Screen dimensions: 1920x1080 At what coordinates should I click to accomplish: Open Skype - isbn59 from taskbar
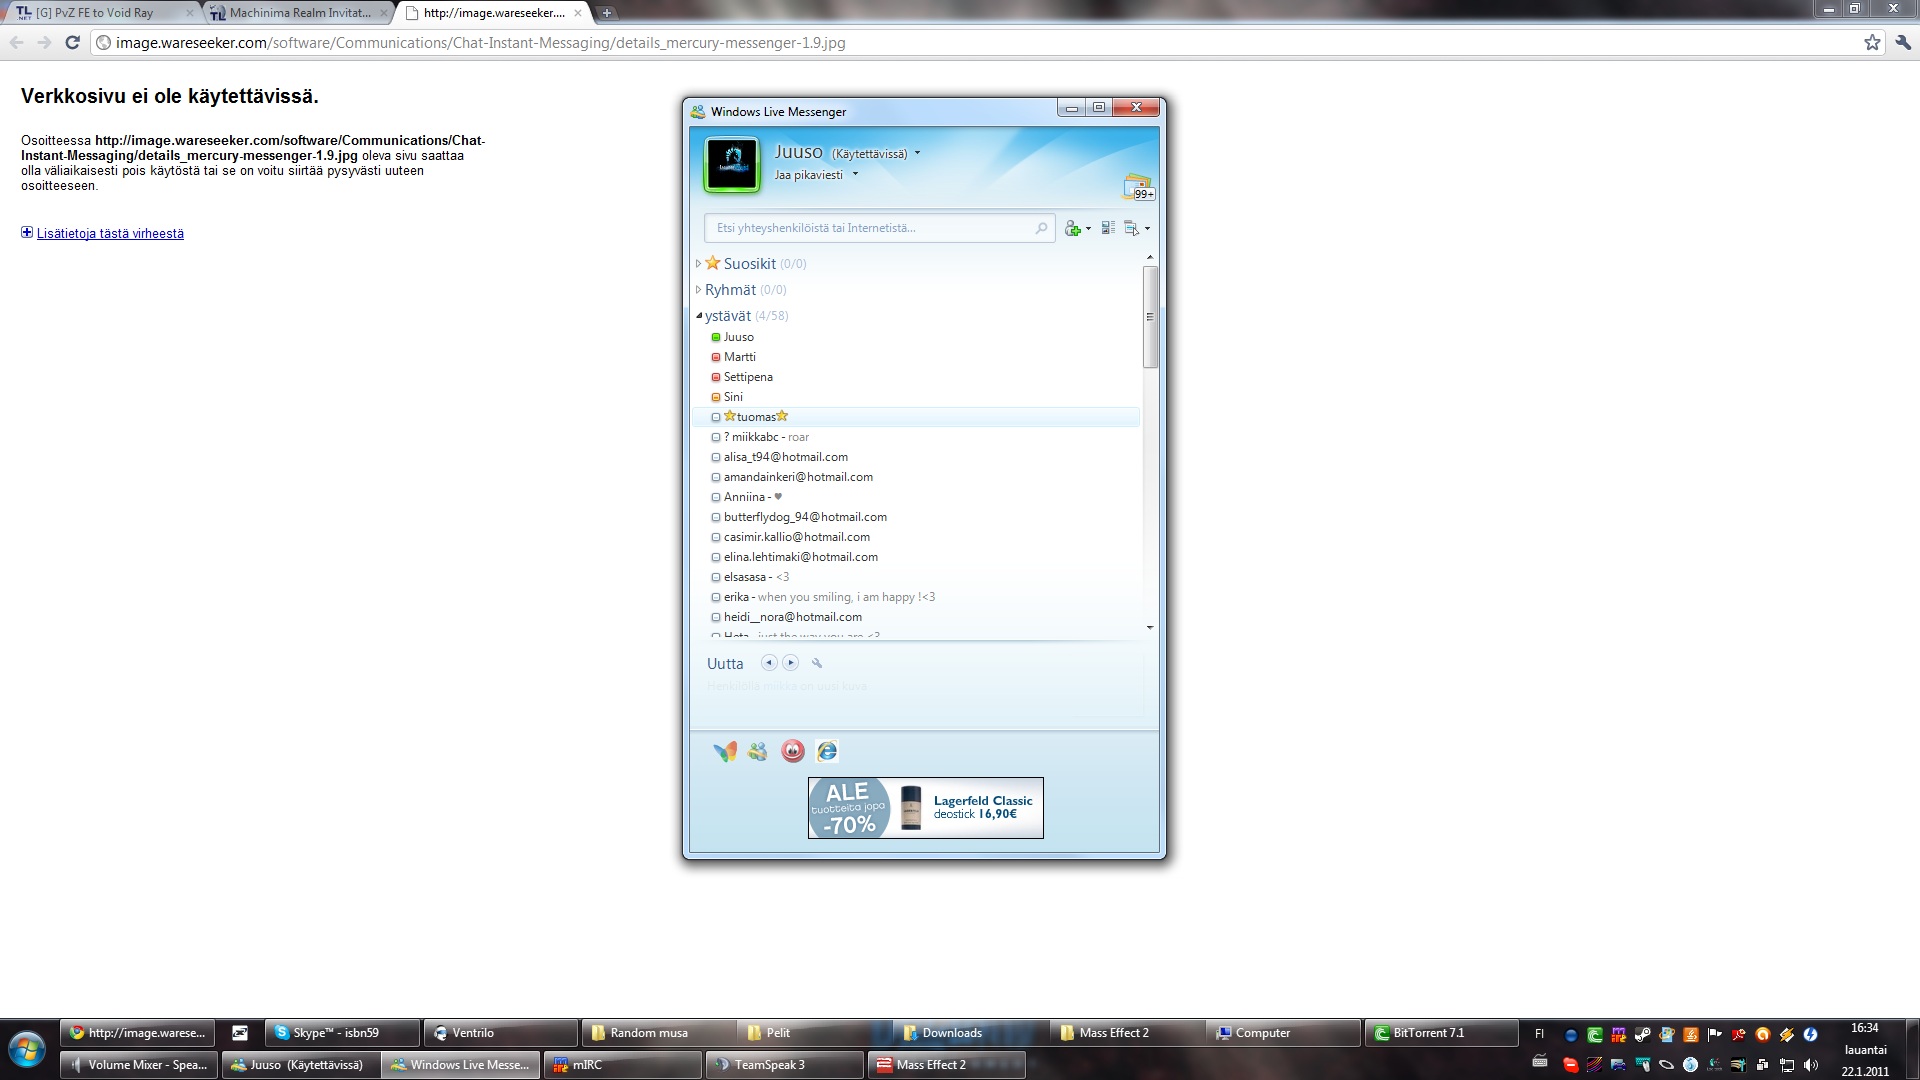[342, 1033]
